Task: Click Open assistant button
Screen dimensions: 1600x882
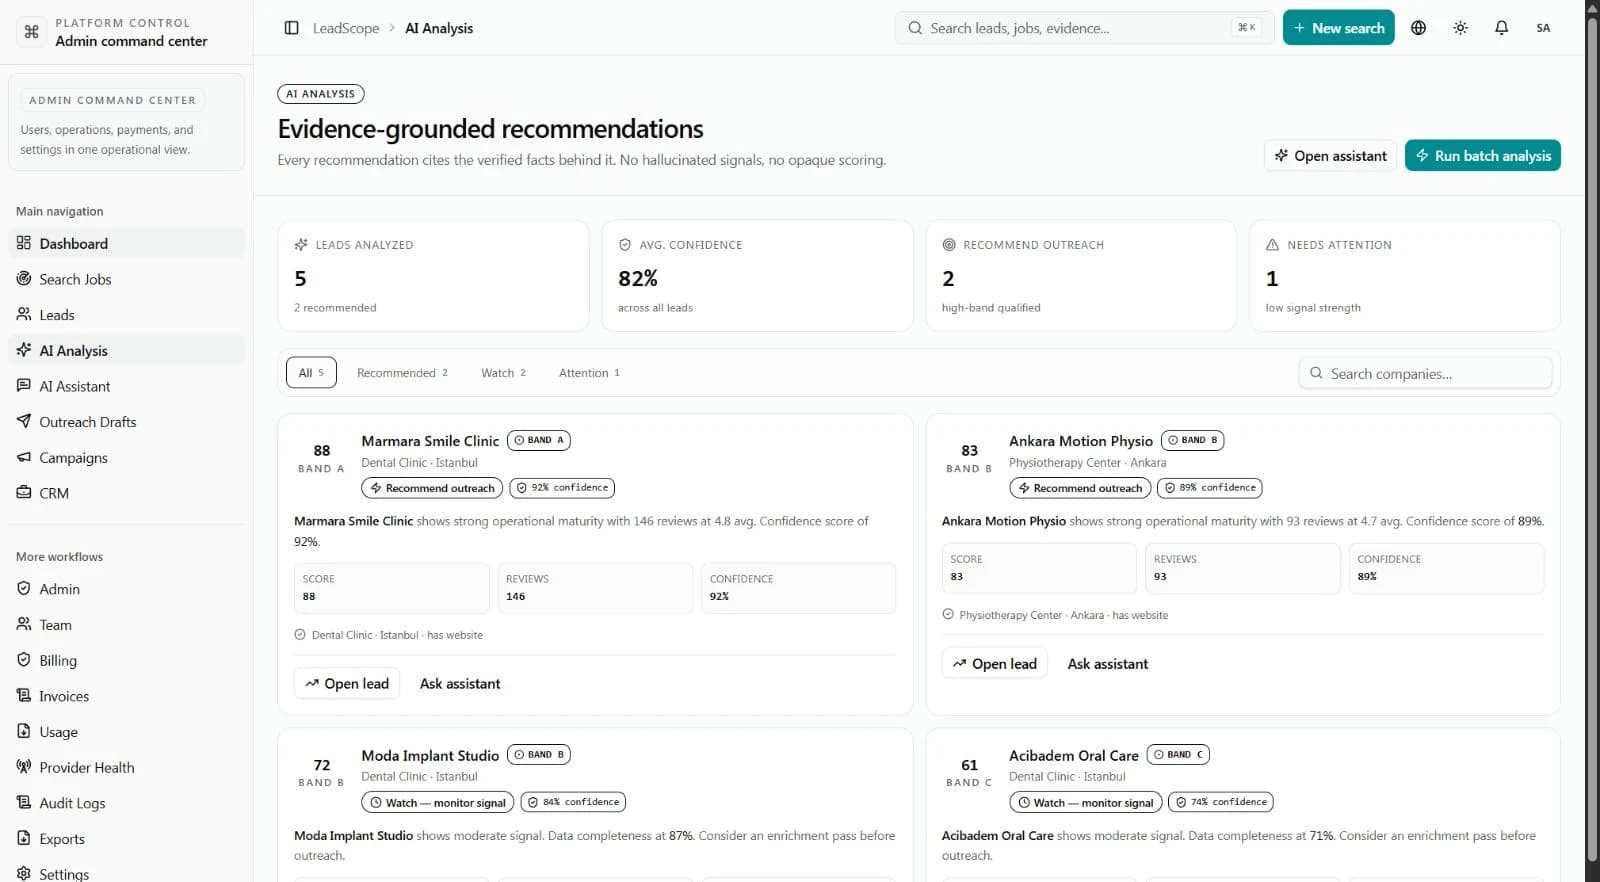Action: (1330, 156)
